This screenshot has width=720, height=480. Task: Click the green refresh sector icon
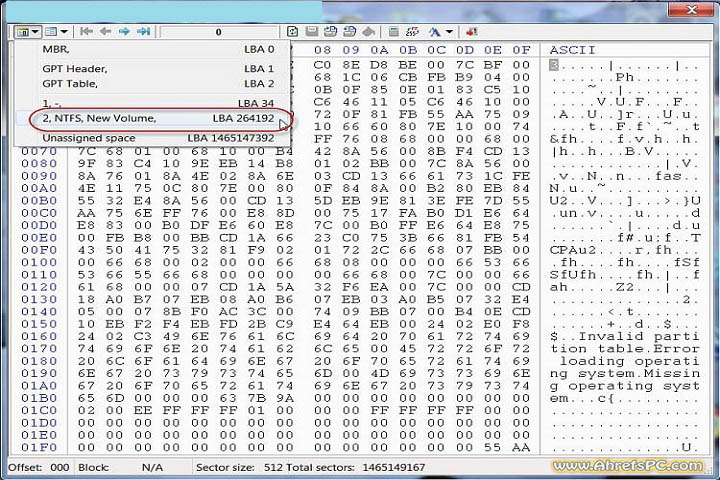[x=292, y=31]
